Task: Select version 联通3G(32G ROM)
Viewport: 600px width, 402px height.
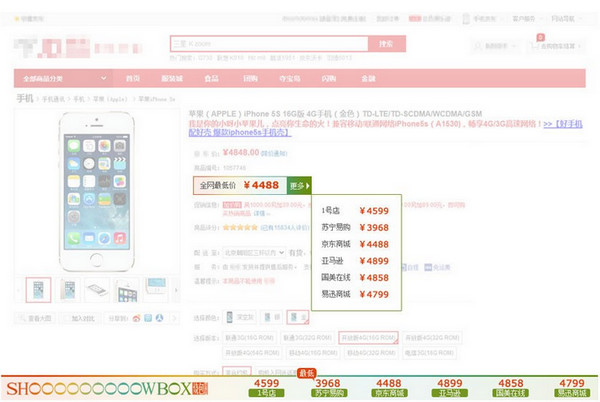Action: coord(307,338)
